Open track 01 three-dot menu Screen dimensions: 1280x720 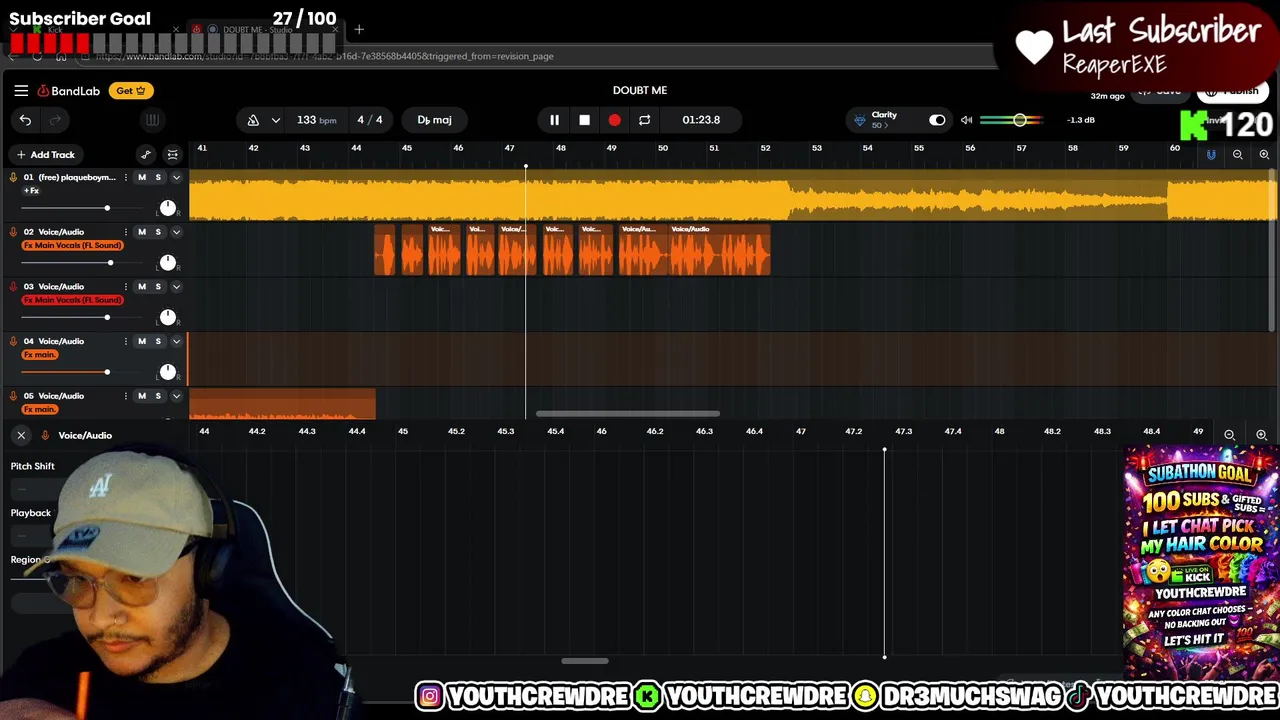coord(126,177)
